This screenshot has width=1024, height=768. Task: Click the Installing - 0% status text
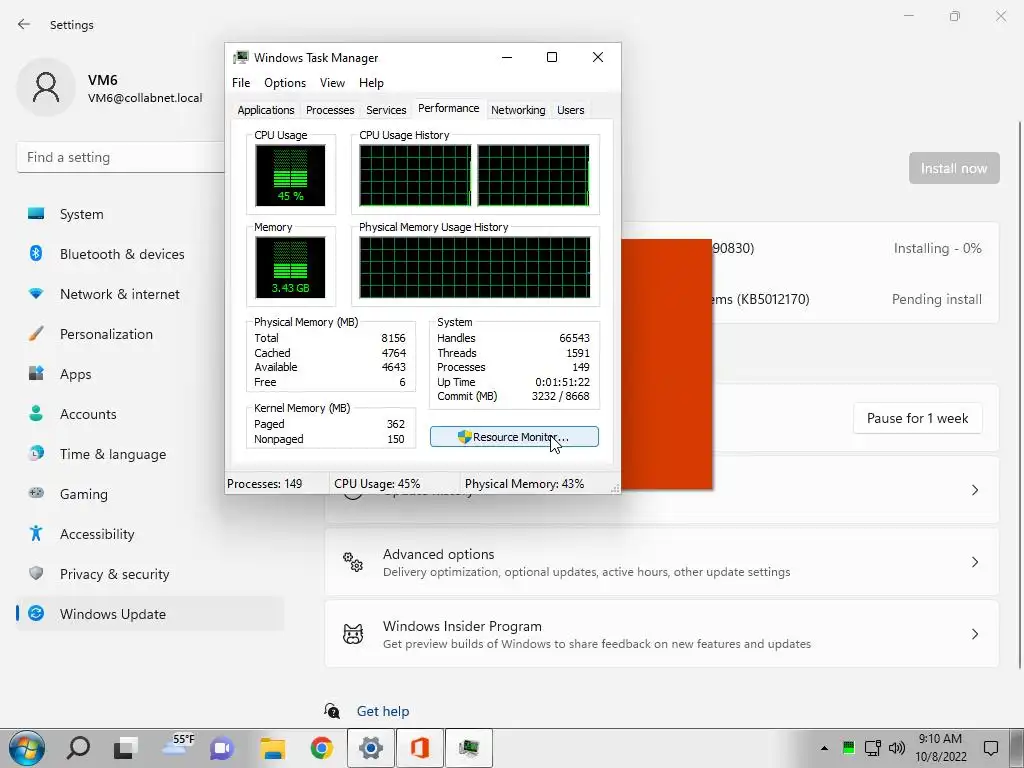click(937, 248)
